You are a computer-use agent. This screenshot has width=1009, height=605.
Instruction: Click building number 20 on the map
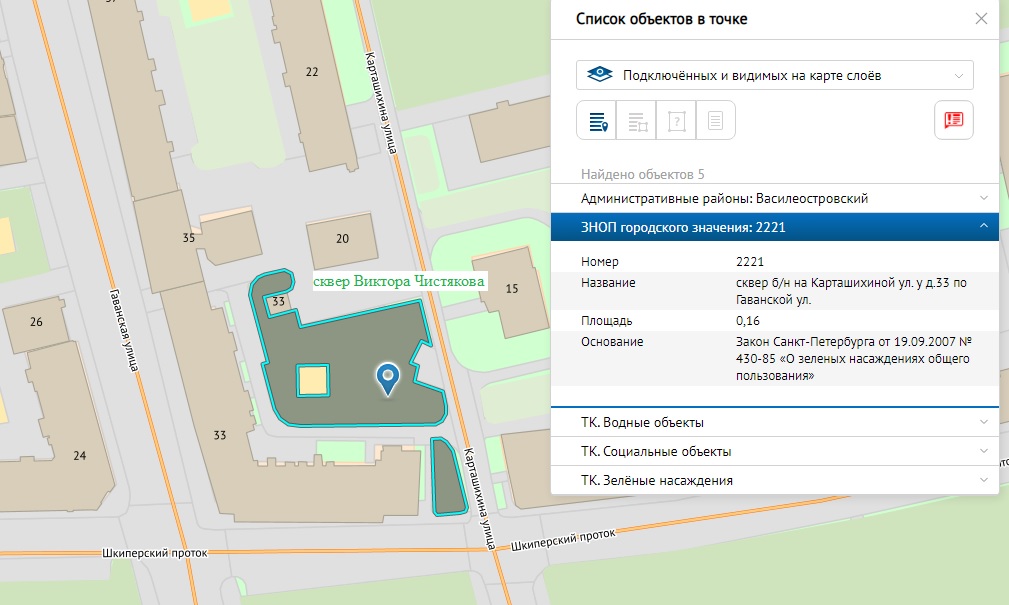pyautogui.click(x=342, y=239)
